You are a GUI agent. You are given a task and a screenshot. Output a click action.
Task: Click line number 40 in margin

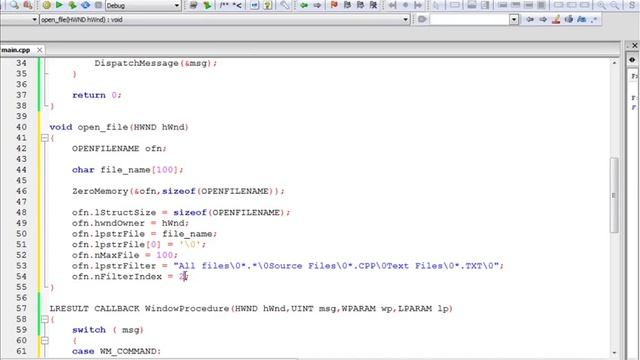point(22,127)
